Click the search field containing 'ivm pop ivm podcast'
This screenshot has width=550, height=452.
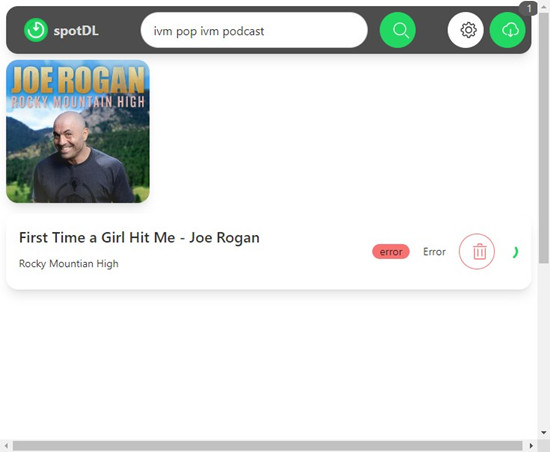(x=254, y=30)
